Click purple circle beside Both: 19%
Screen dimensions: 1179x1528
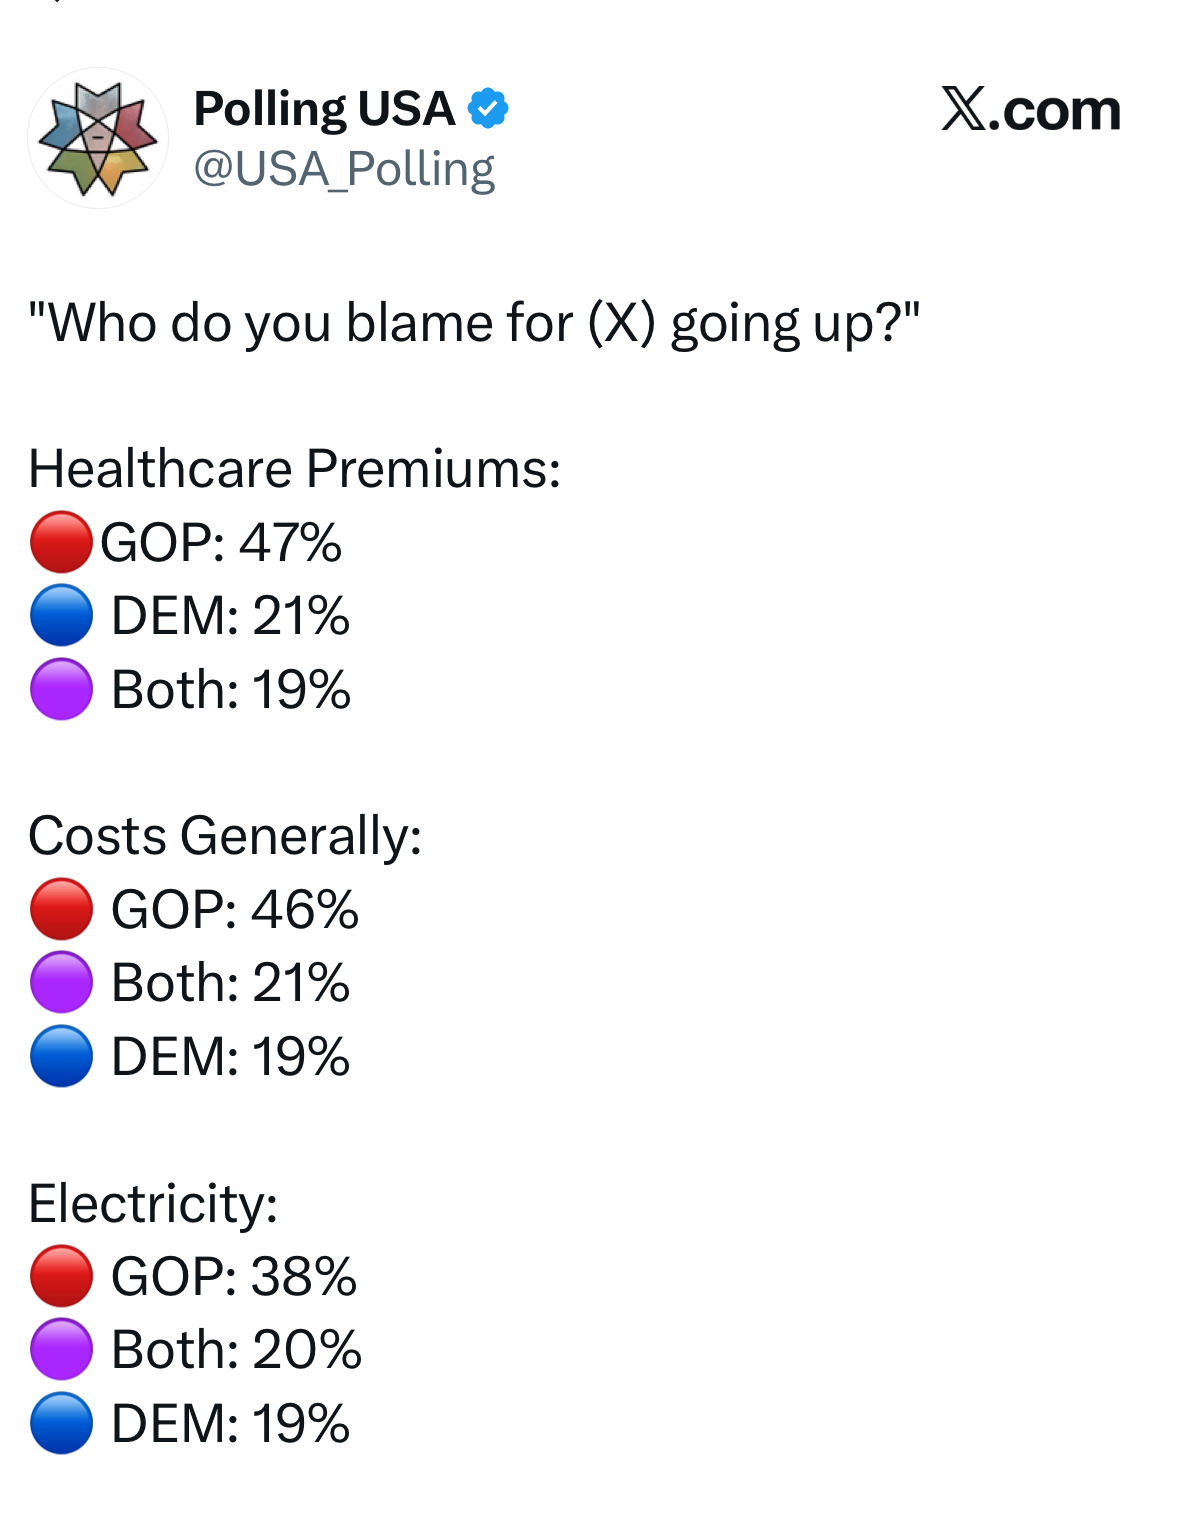tap(61, 689)
